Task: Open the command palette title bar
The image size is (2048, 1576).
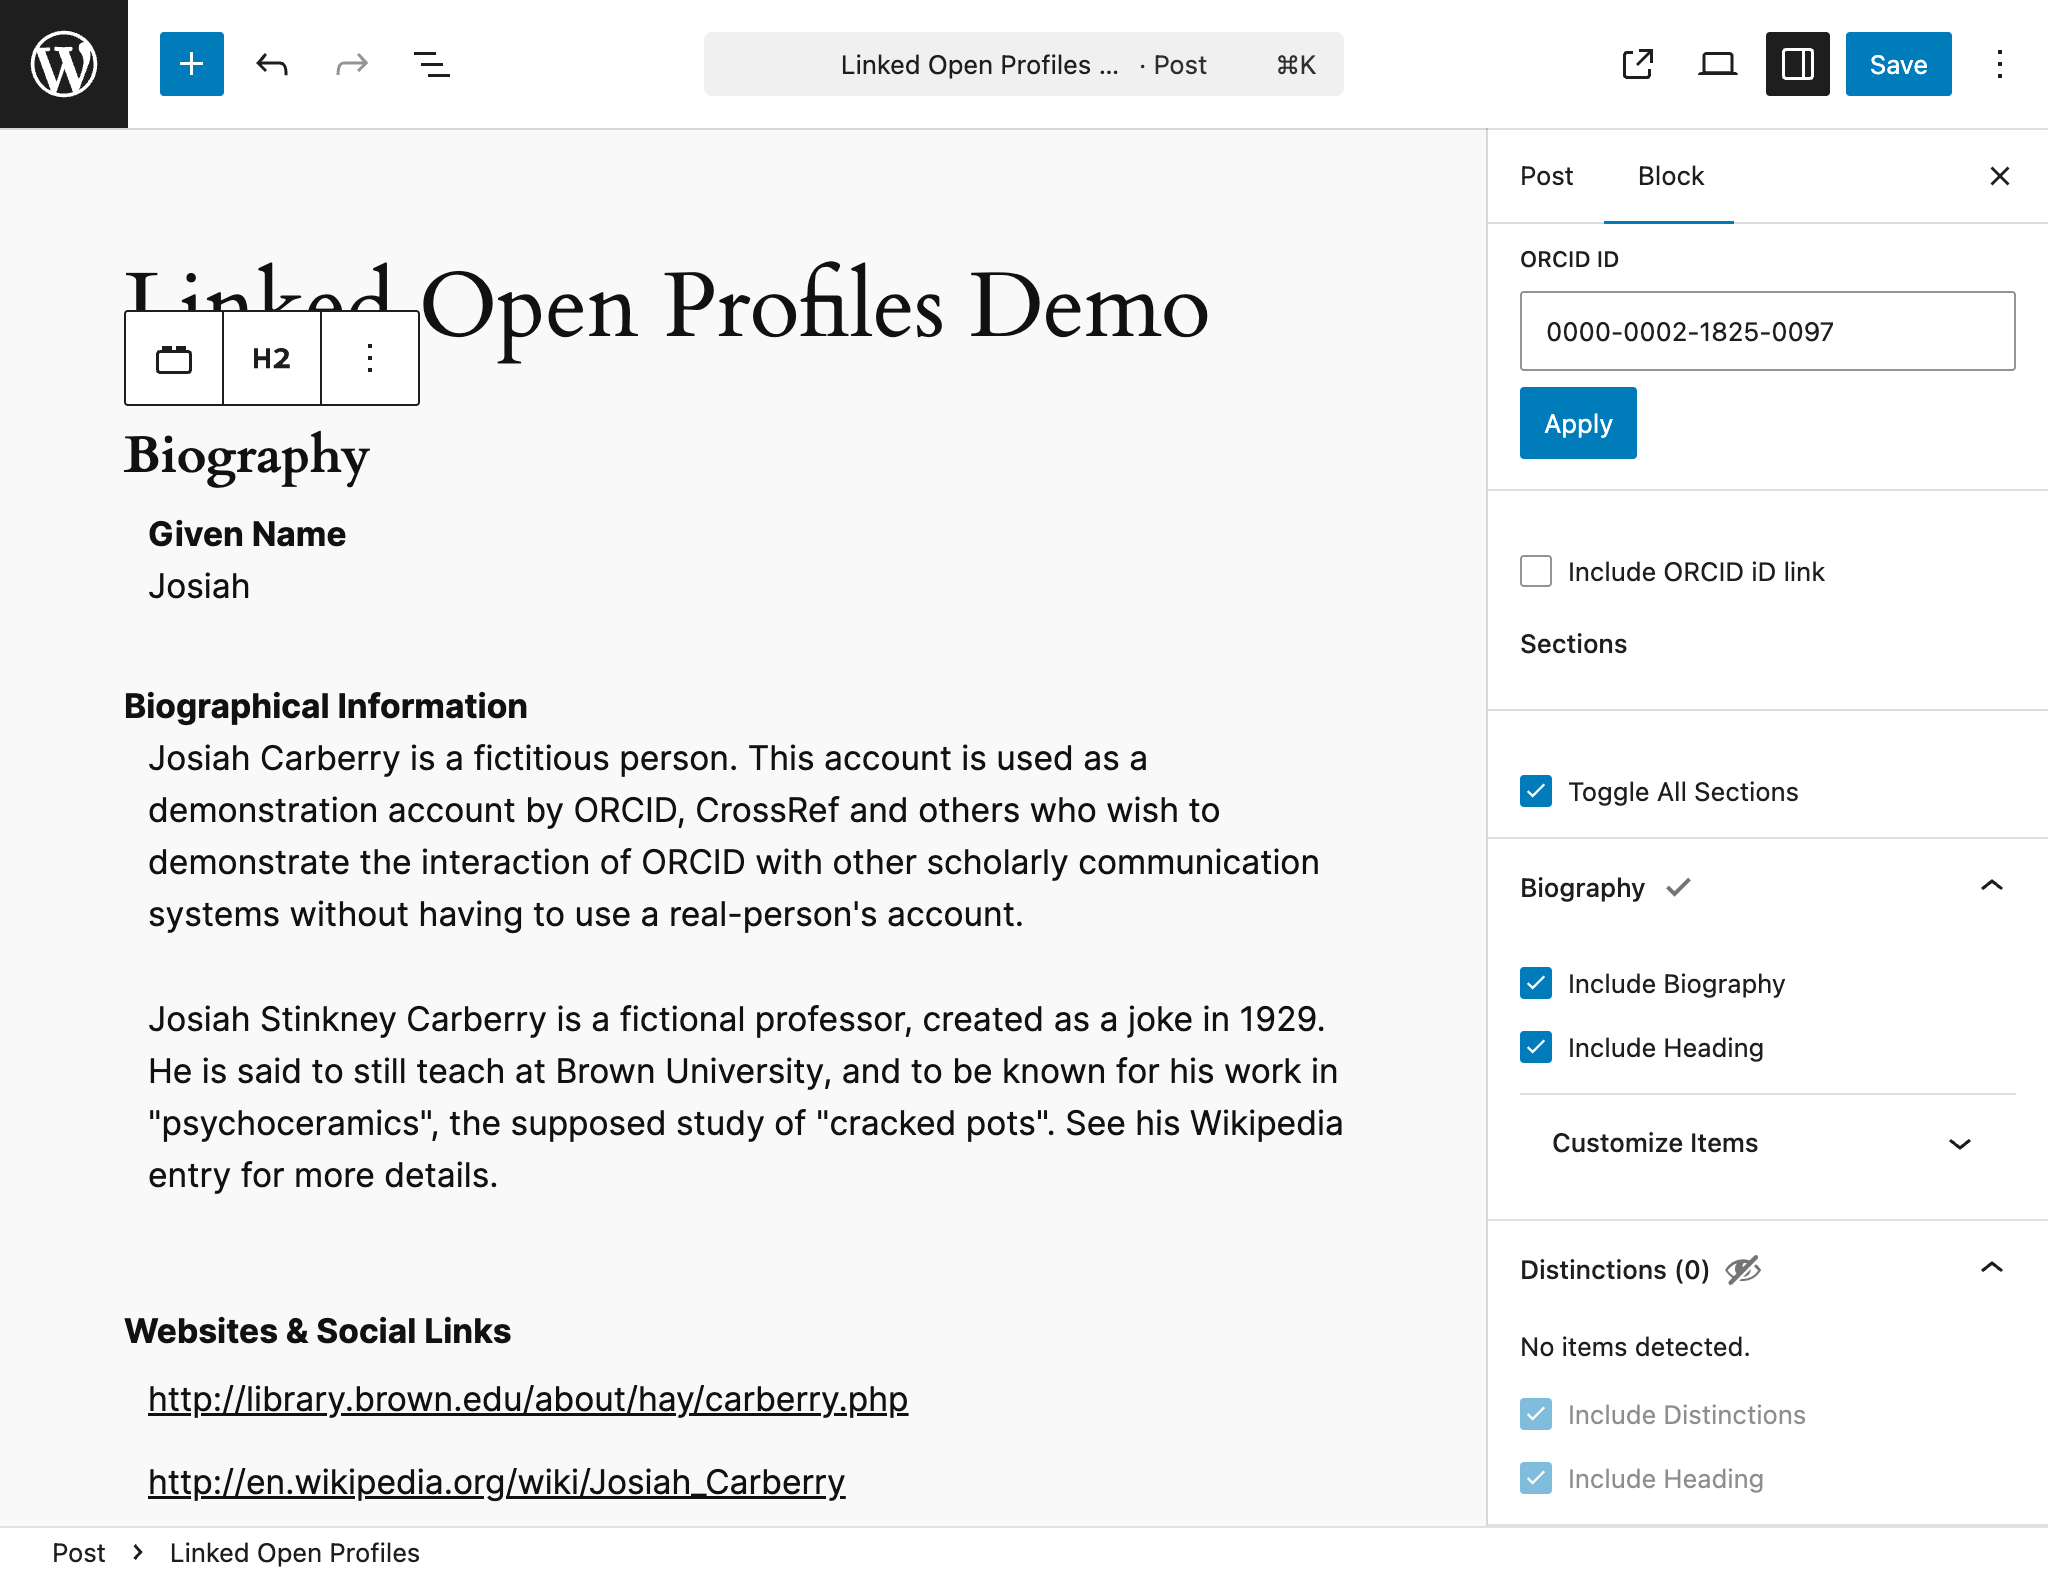Action: [x=1024, y=64]
